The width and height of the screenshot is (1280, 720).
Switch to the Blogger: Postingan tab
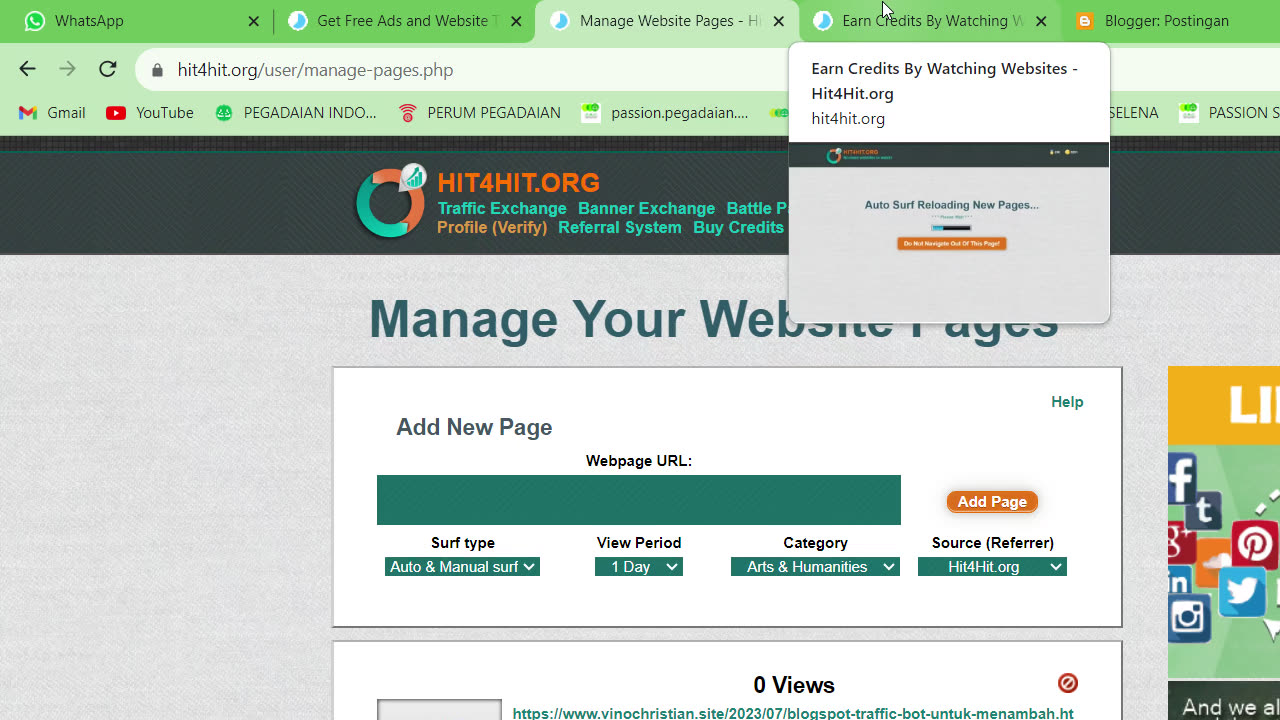[x=1170, y=21]
